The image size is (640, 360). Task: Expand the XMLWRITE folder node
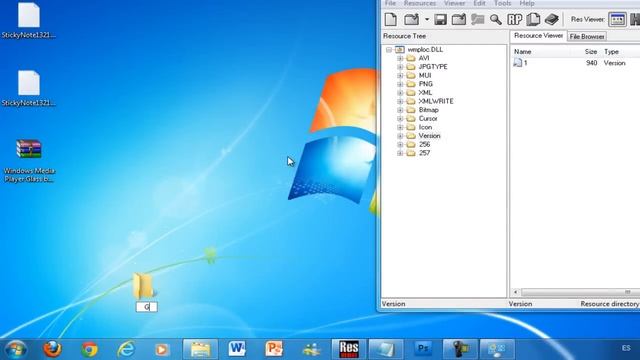pos(400,101)
